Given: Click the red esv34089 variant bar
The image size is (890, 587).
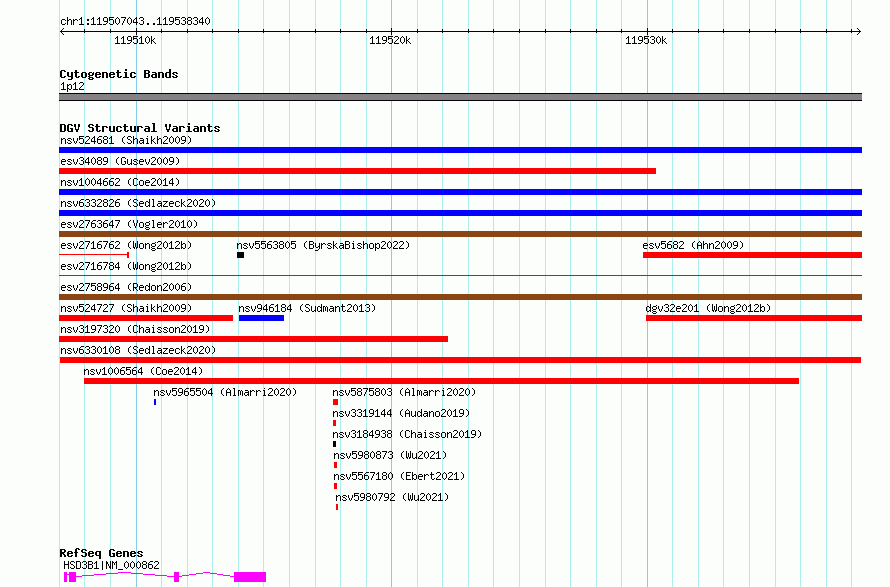Looking at the screenshot, I should [x=358, y=171].
